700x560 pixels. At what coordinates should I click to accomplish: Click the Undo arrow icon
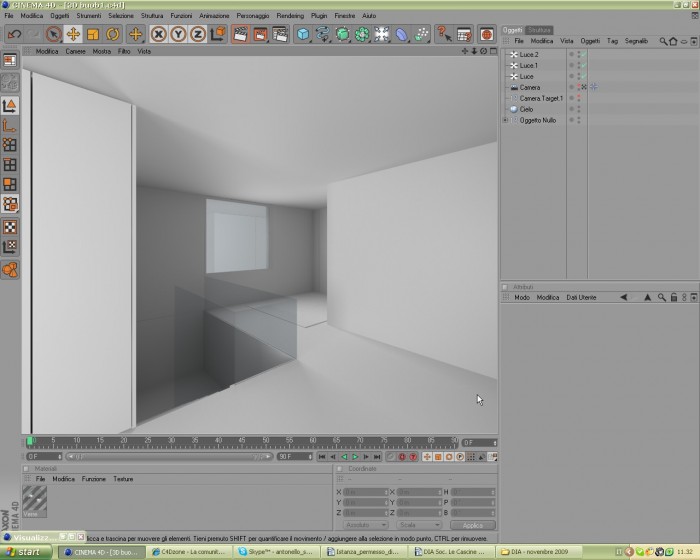pyautogui.click(x=15, y=34)
